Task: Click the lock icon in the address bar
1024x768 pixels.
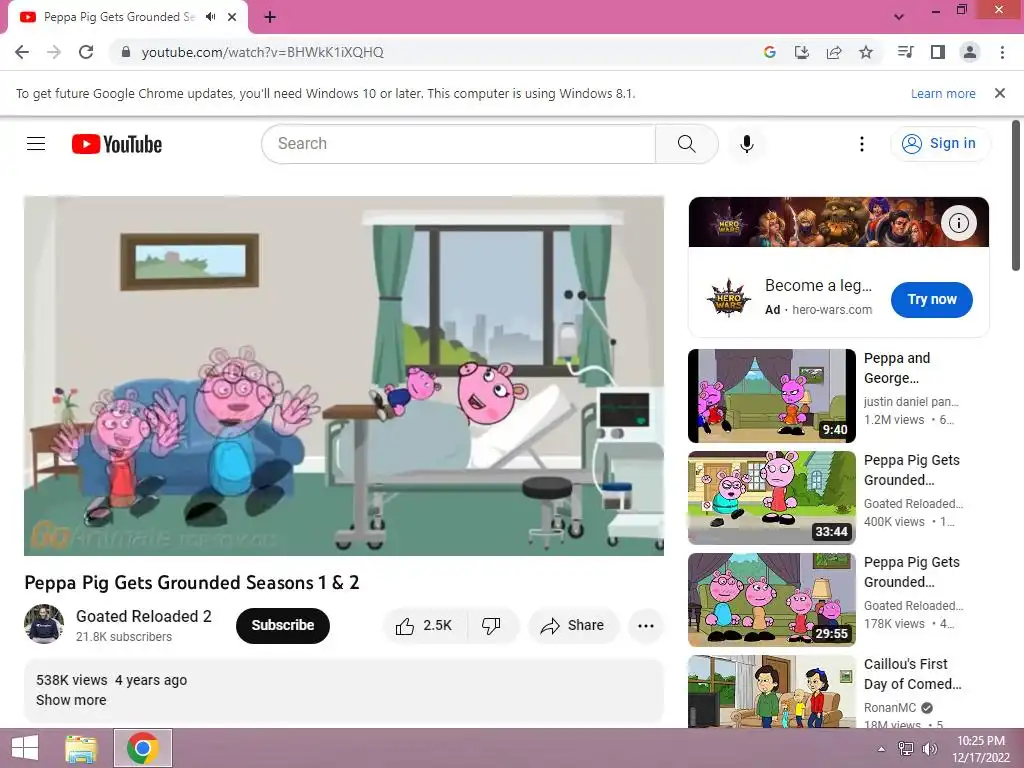Action: (127, 52)
